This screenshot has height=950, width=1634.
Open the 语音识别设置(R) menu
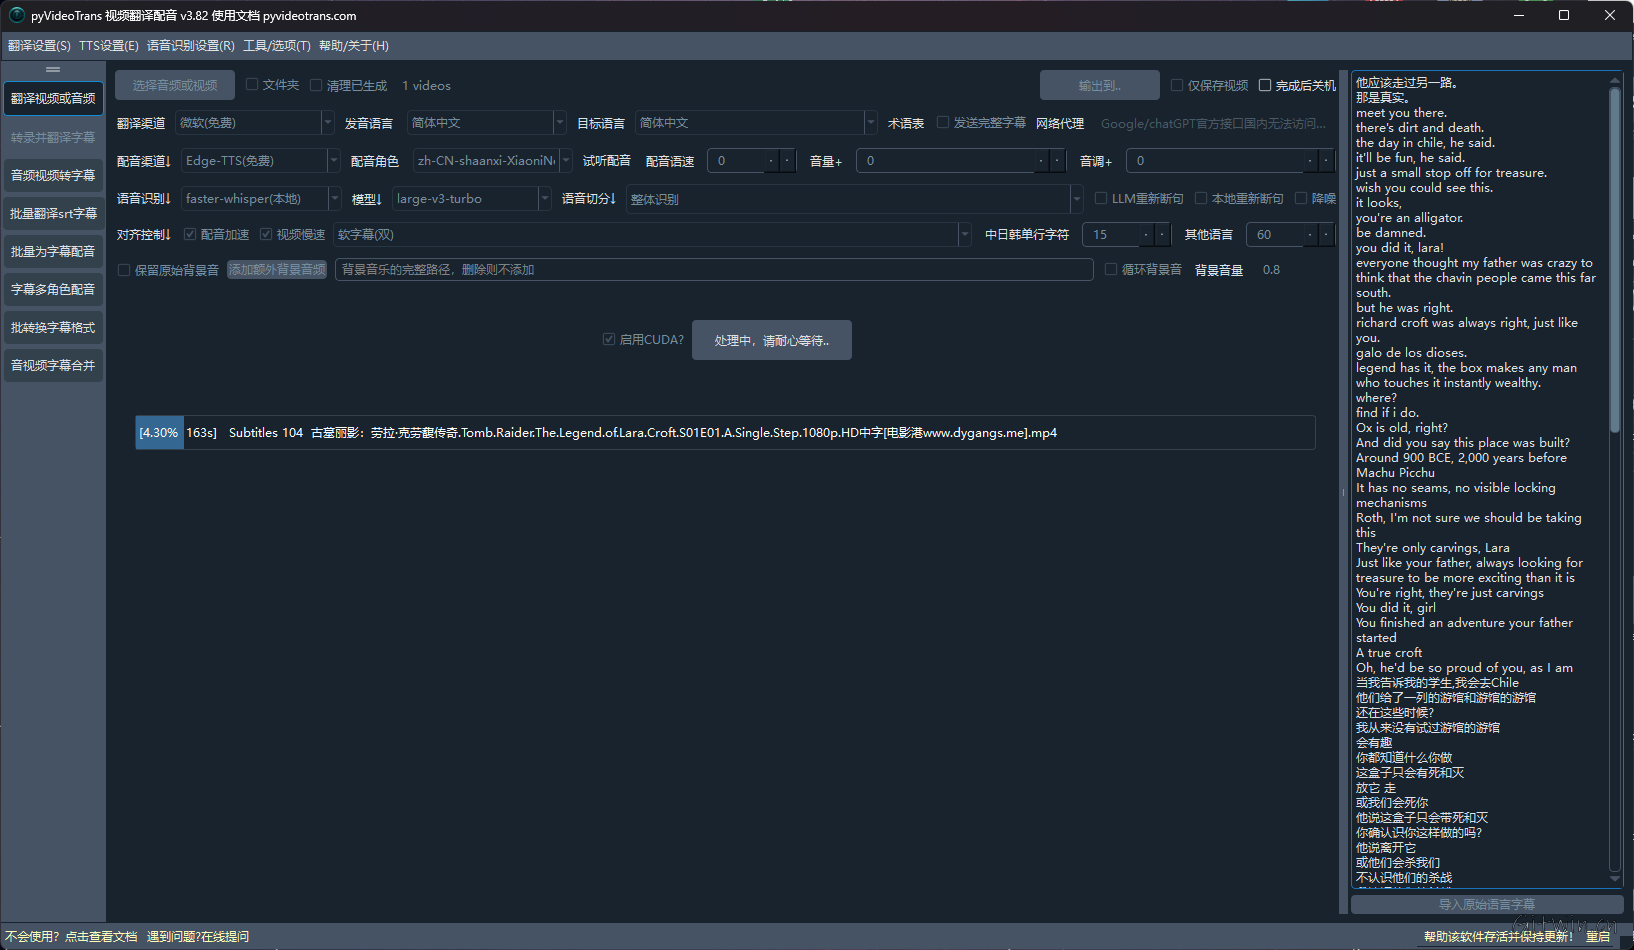click(191, 46)
